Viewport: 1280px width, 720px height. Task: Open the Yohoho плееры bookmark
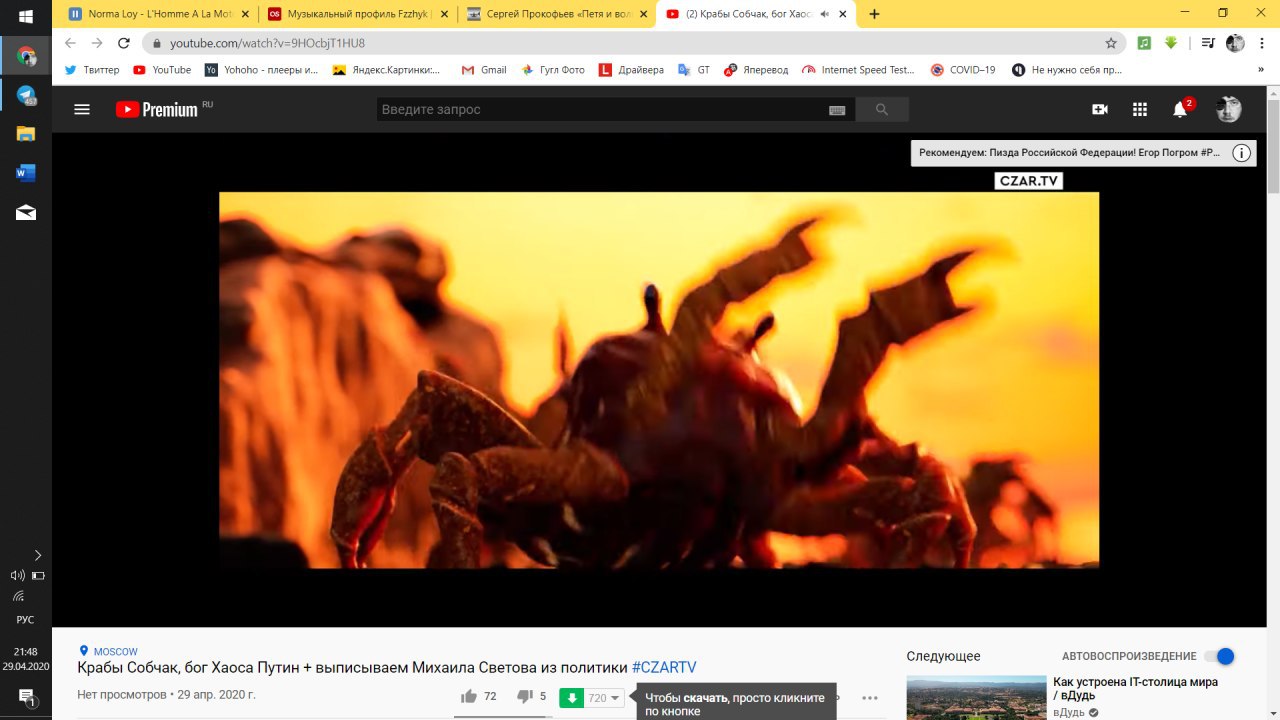coord(261,70)
